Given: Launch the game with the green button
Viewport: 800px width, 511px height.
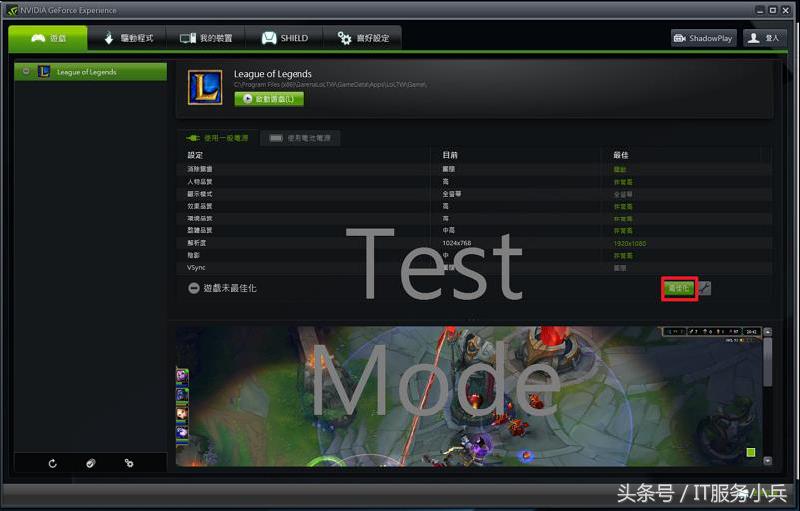Looking at the screenshot, I should [269, 99].
